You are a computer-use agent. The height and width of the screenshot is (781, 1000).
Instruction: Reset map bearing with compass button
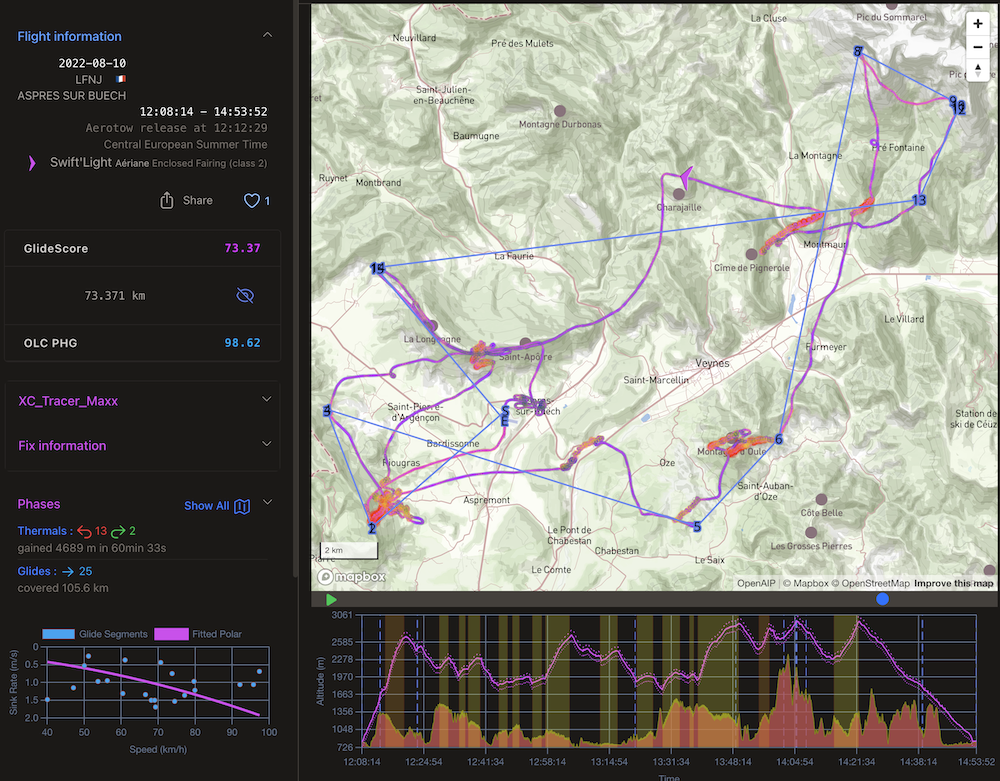tap(977, 70)
